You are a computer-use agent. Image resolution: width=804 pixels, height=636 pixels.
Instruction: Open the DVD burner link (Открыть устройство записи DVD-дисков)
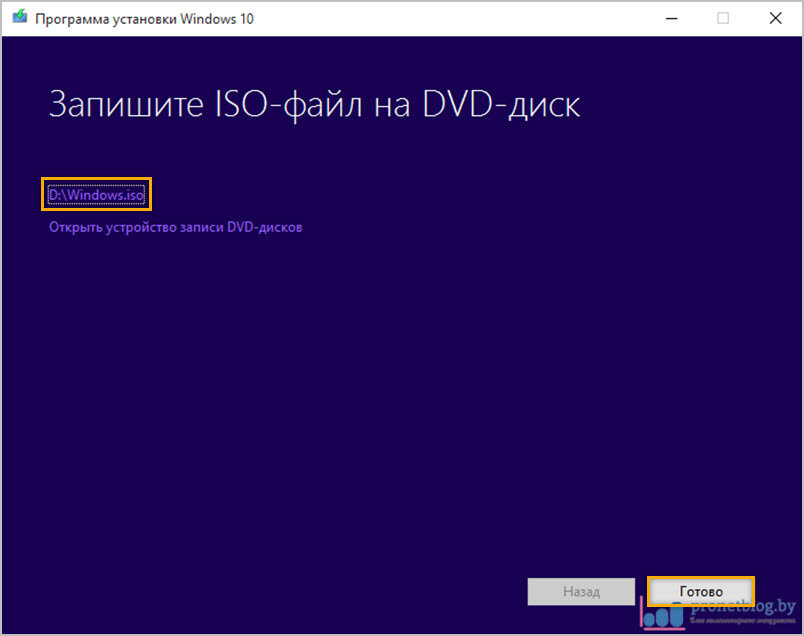click(x=175, y=227)
